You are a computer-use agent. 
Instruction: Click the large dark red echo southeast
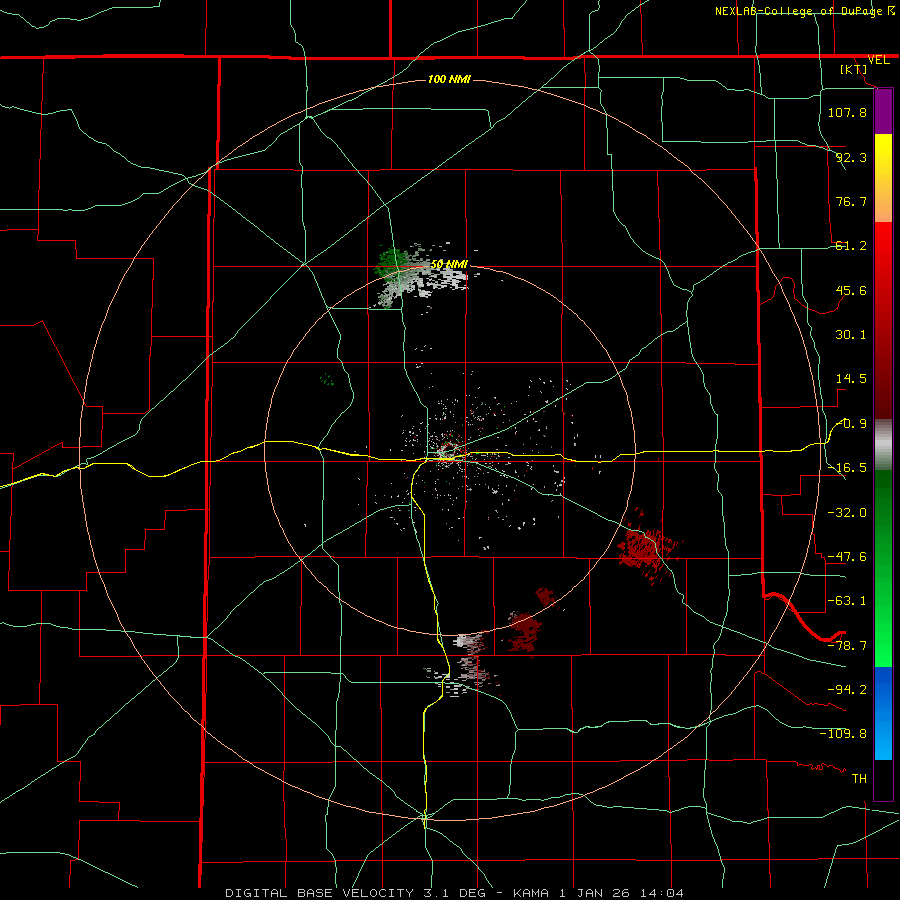tap(645, 548)
